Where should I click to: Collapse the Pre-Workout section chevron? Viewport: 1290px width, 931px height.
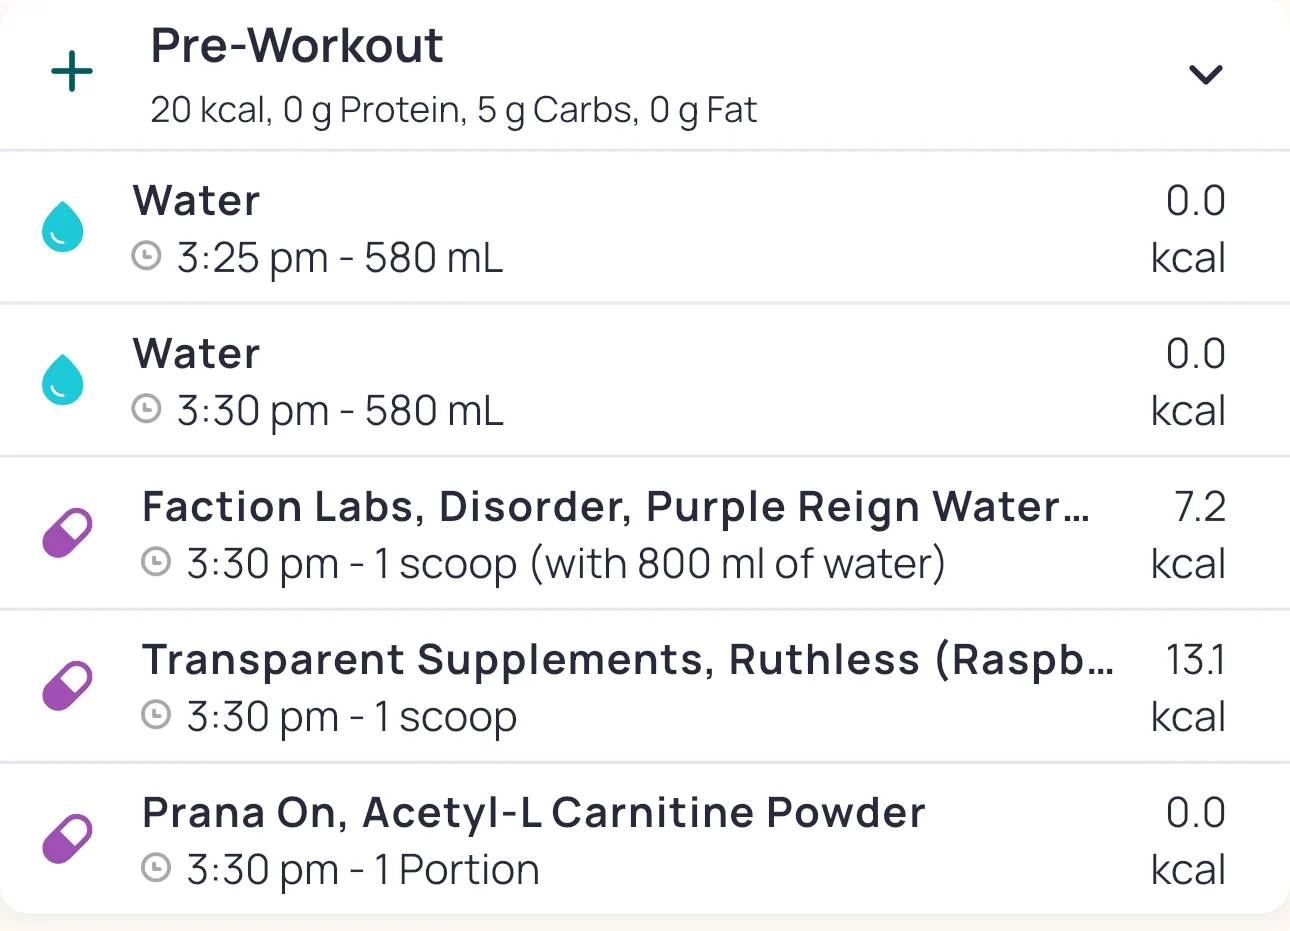[1205, 74]
